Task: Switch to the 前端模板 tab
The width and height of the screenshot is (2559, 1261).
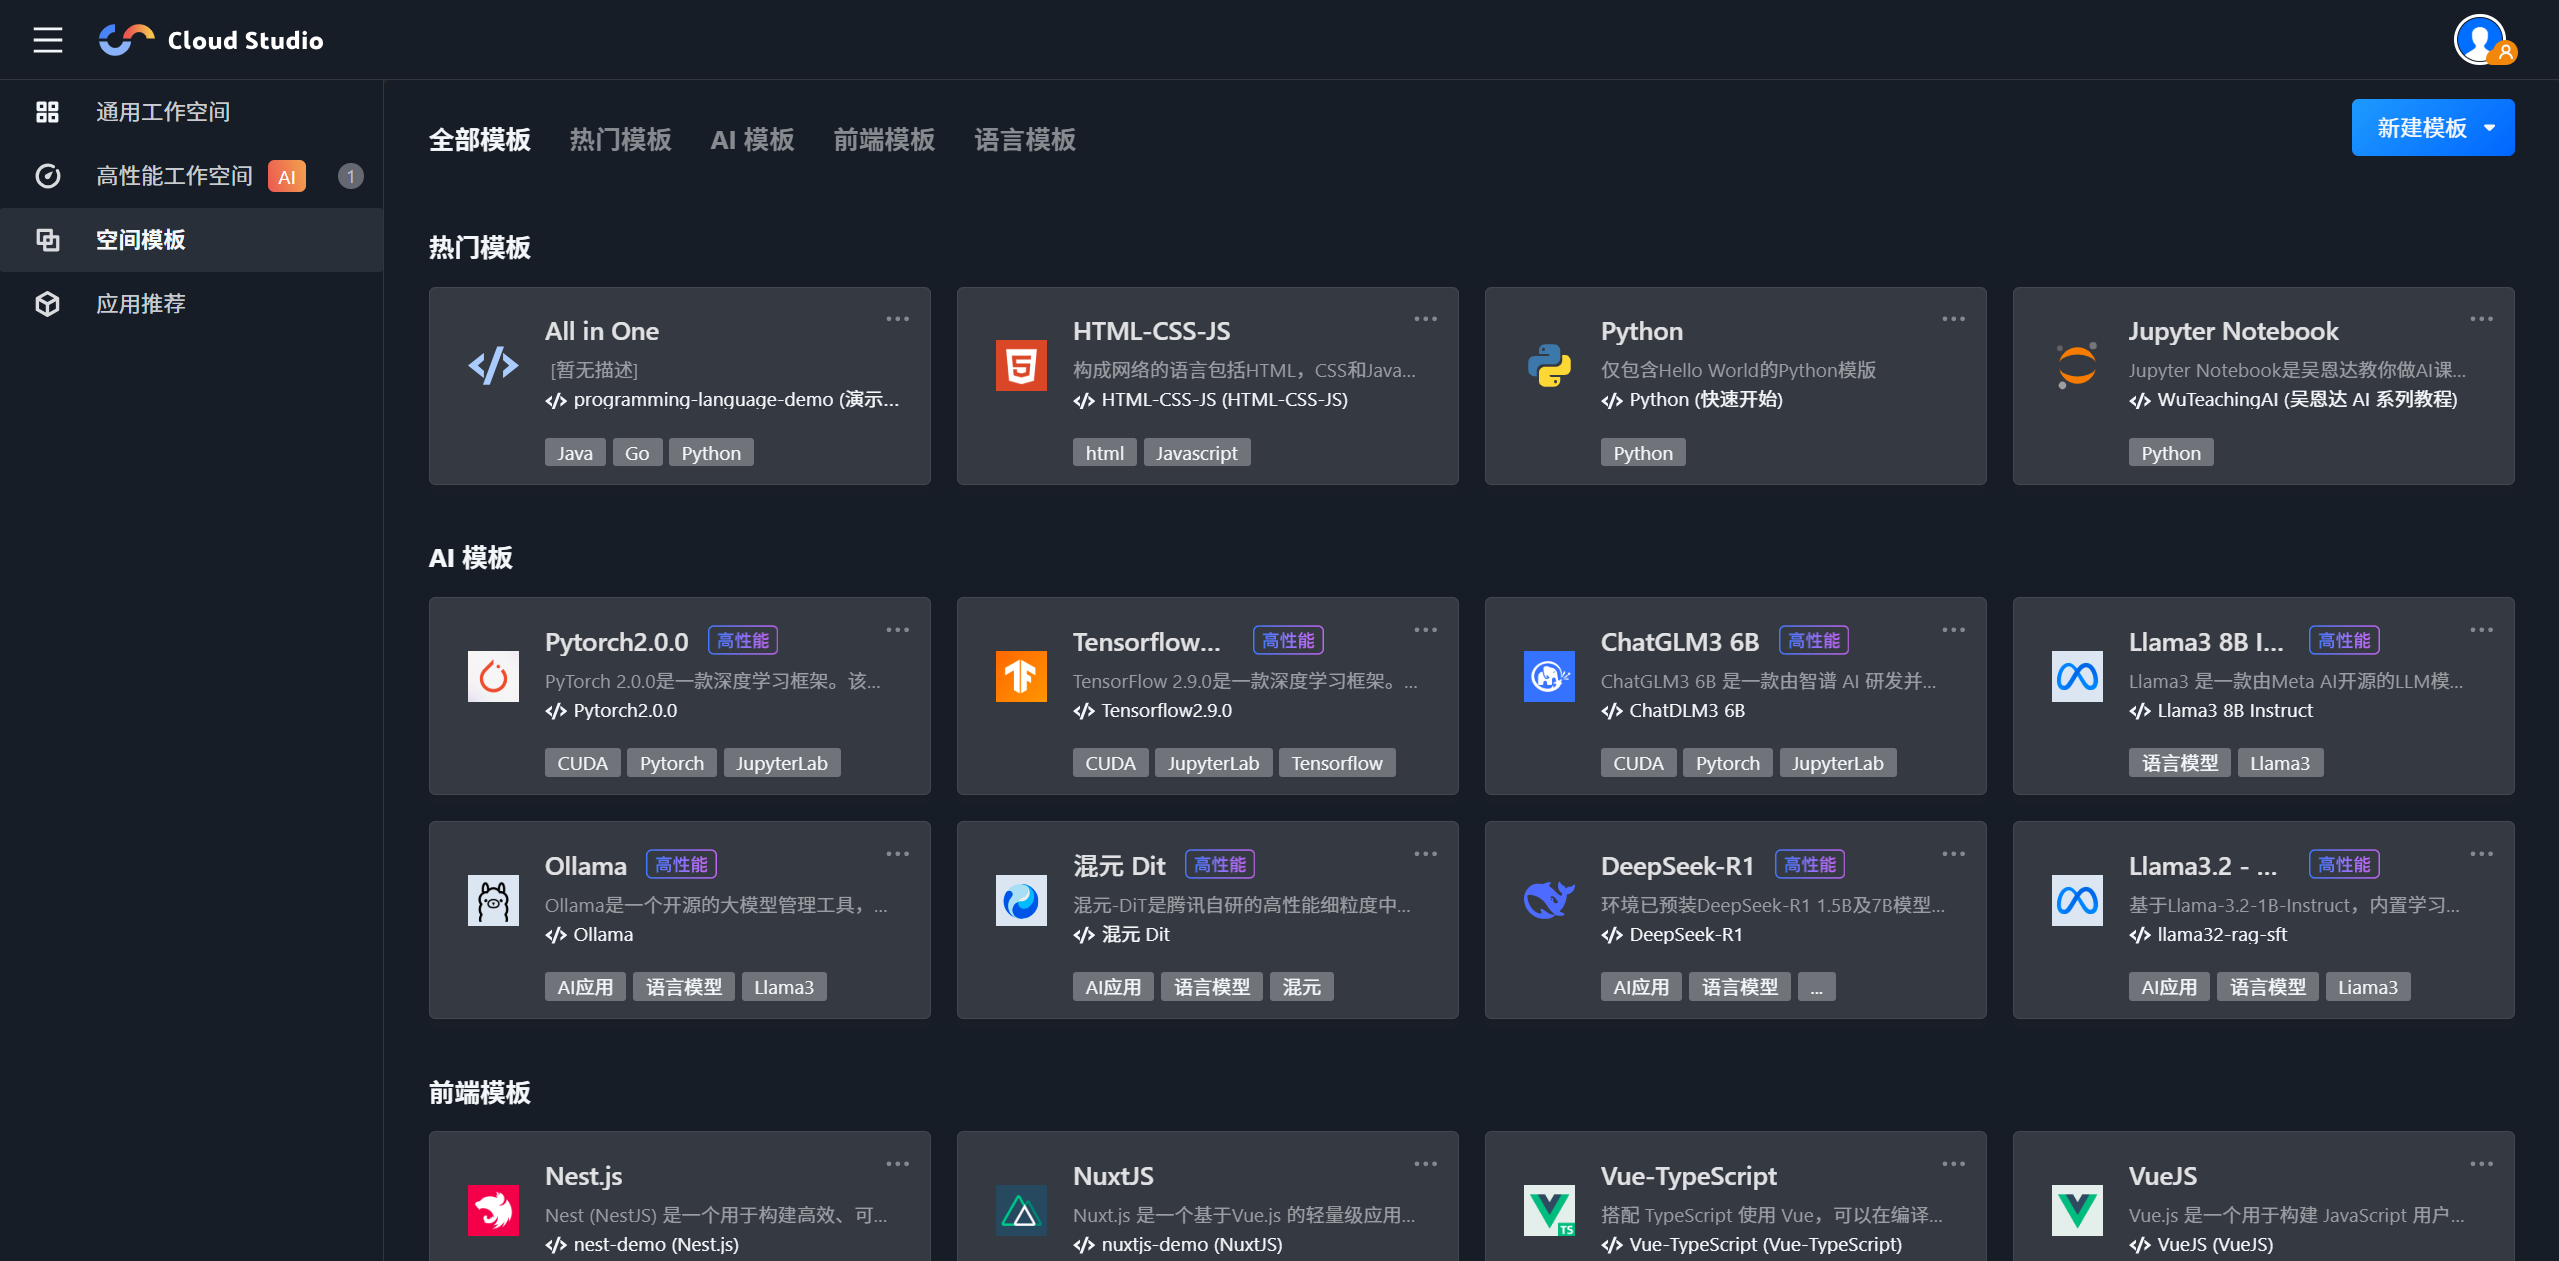Action: 885,140
